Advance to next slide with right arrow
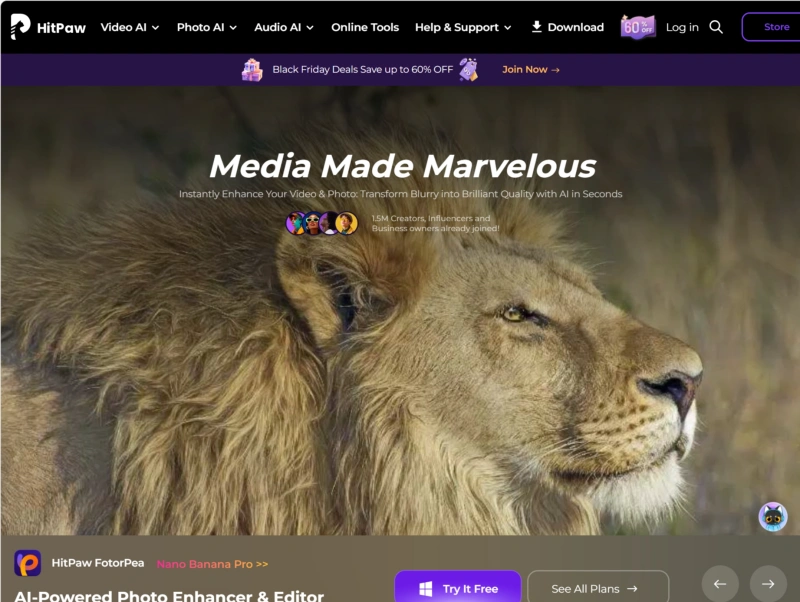The width and height of the screenshot is (800, 602). tap(768, 584)
